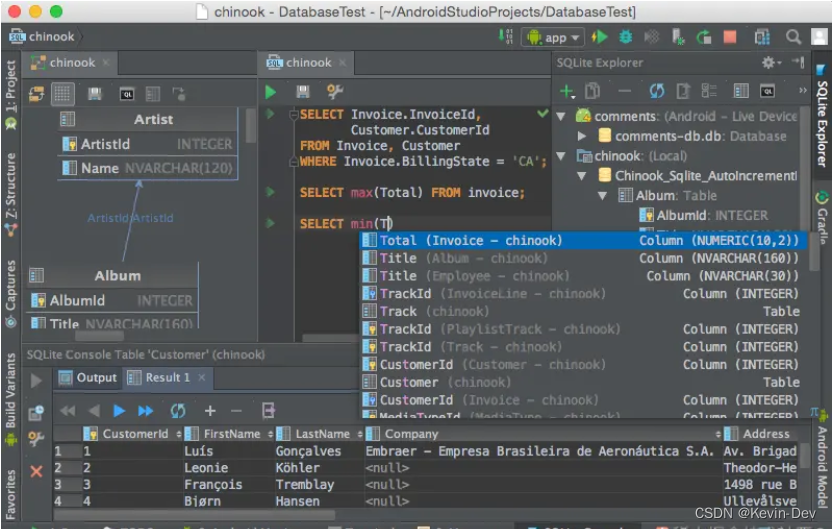The image size is (832, 529).
Task: Click the grid view icon in diagram toolbar
Action: 62,94
